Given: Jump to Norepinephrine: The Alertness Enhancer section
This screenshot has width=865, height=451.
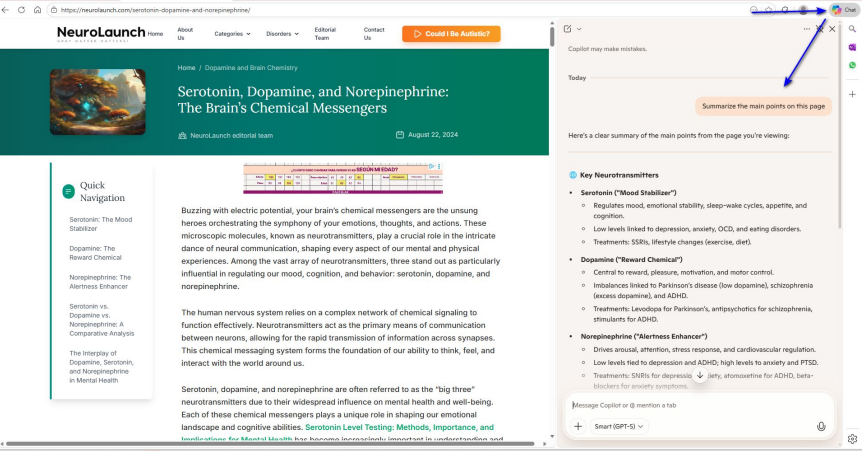Looking at the screenshot, I should pos(100,282).
